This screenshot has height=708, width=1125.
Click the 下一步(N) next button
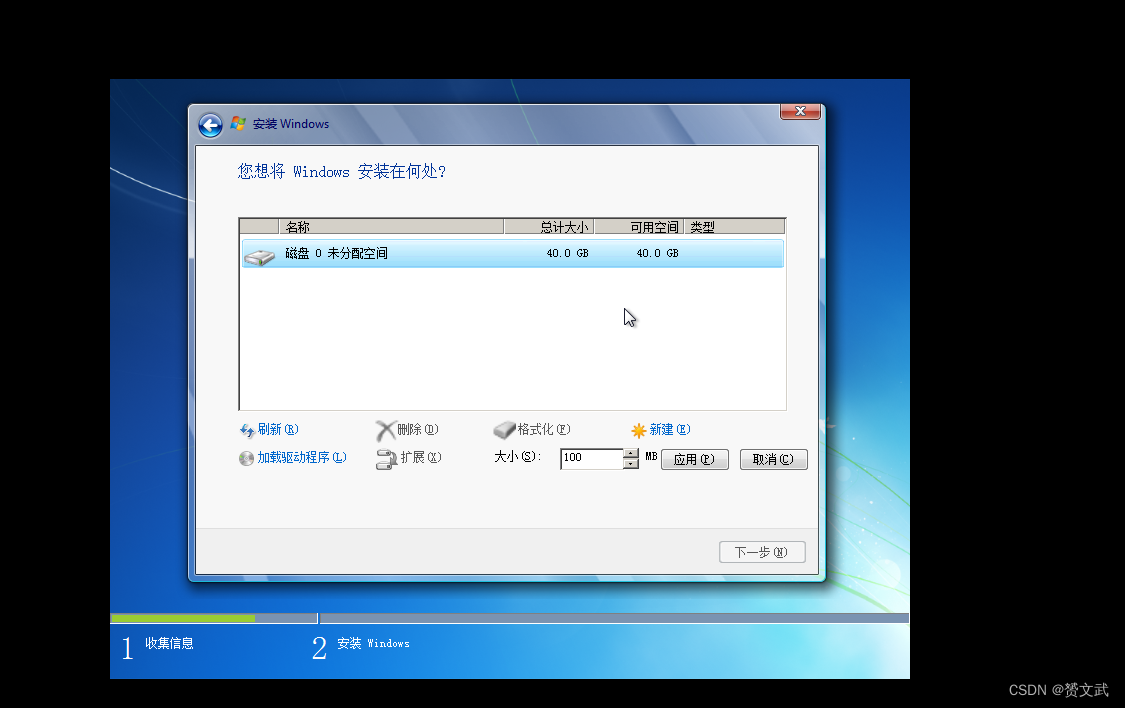click(x=762, y=552)
